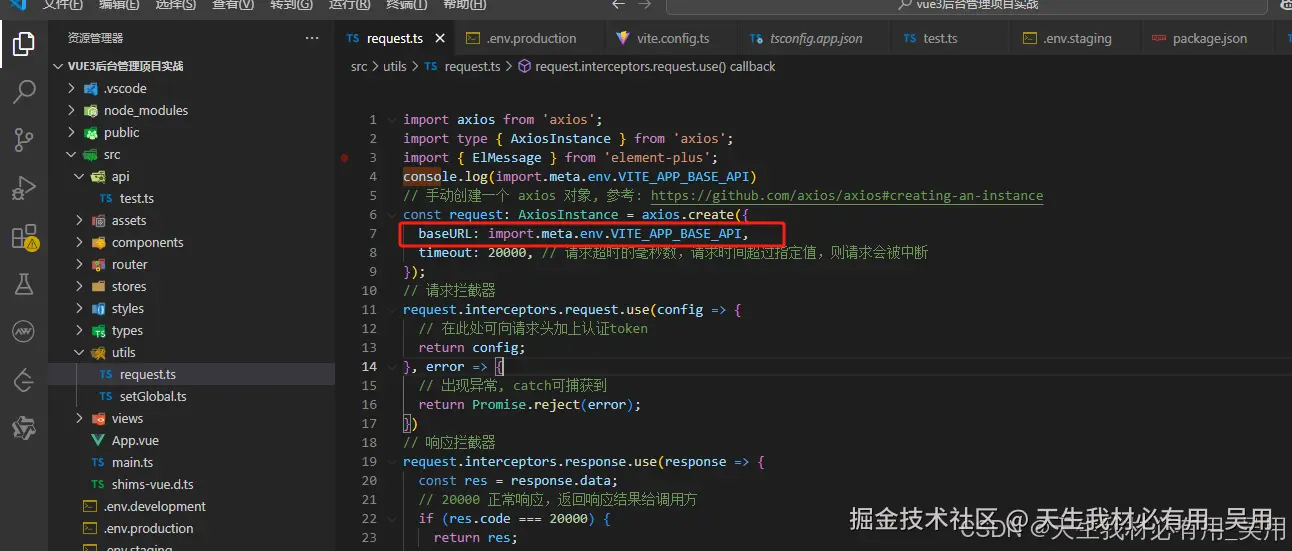Click 'response.data' in line 20
The width and height of the screenshot is (1292, 551).
click(560, 480)
